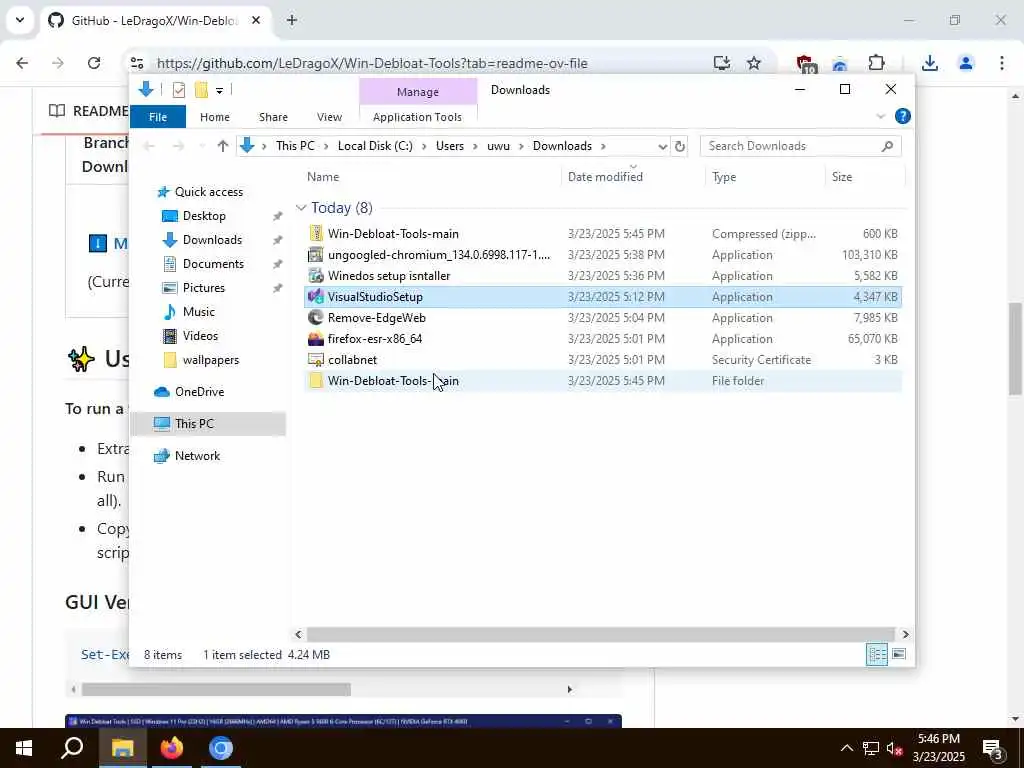Viewport: 1024px width, 768px height.
Task: Select the ungoogled-chromium installer icon
Action: [316, 255]
